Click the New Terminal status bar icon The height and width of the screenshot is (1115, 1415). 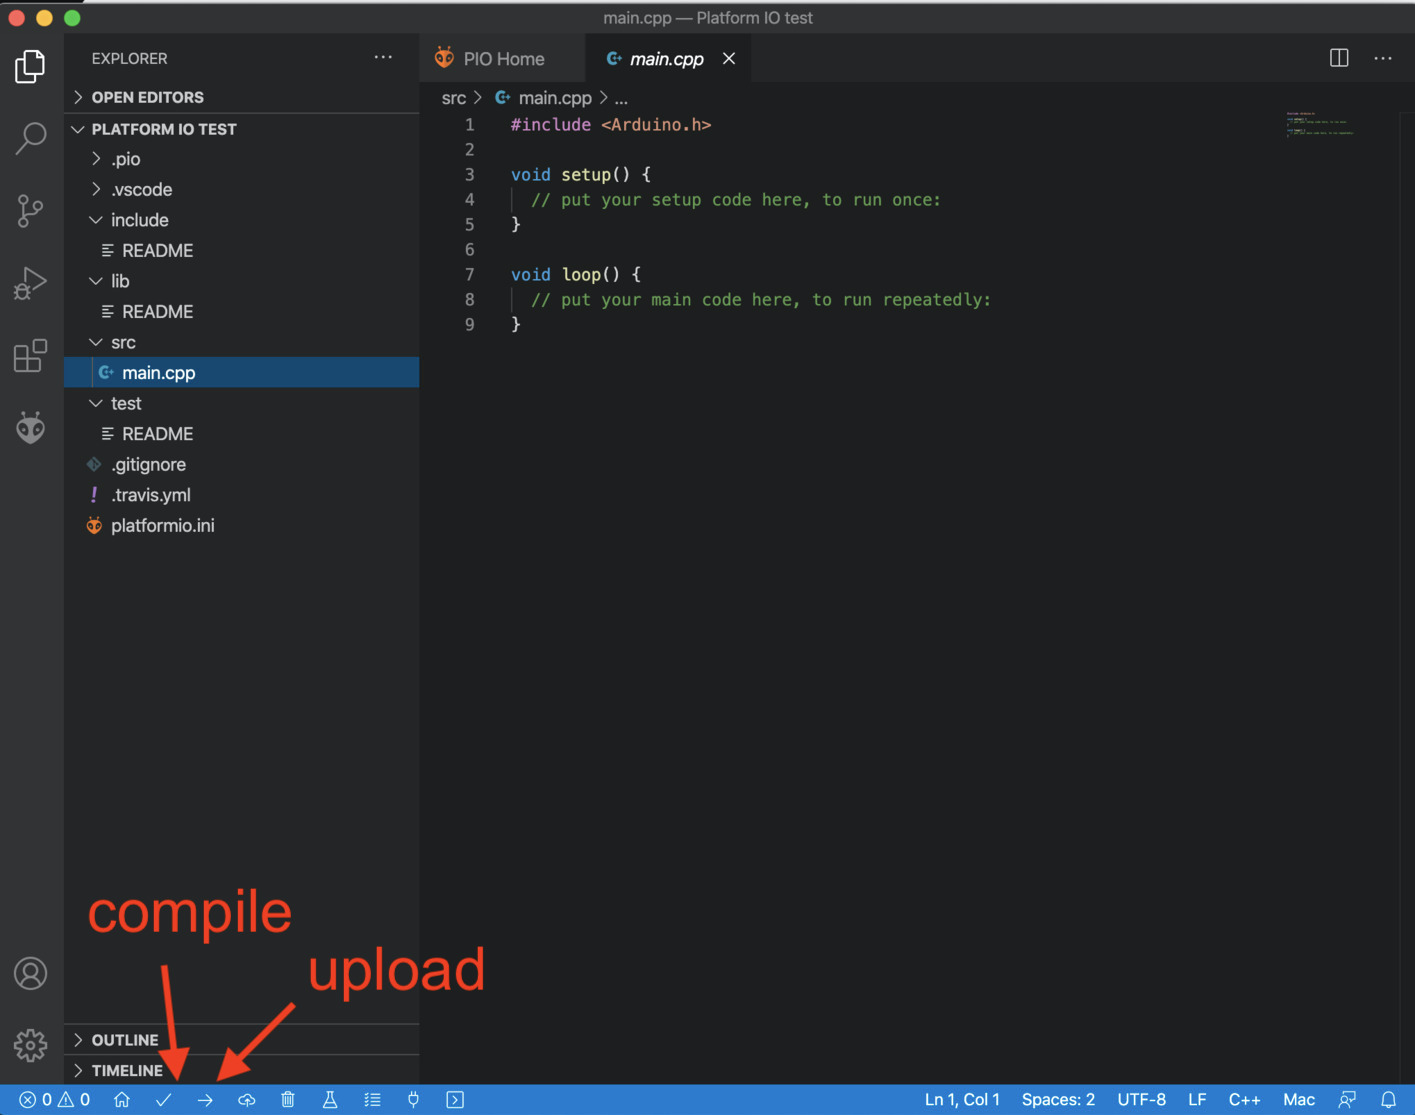[455, 1099]
